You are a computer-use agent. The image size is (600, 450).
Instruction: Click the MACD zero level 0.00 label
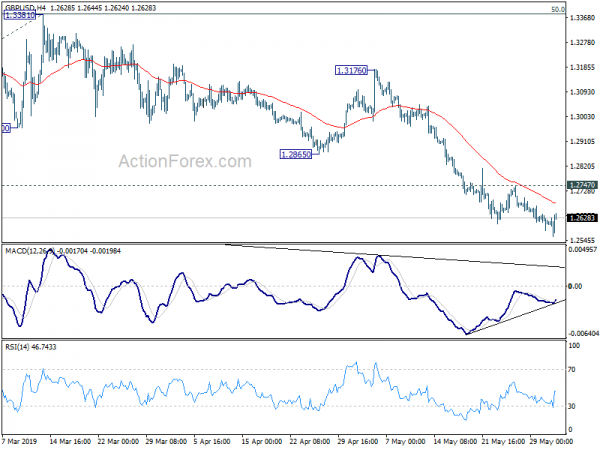575,286
